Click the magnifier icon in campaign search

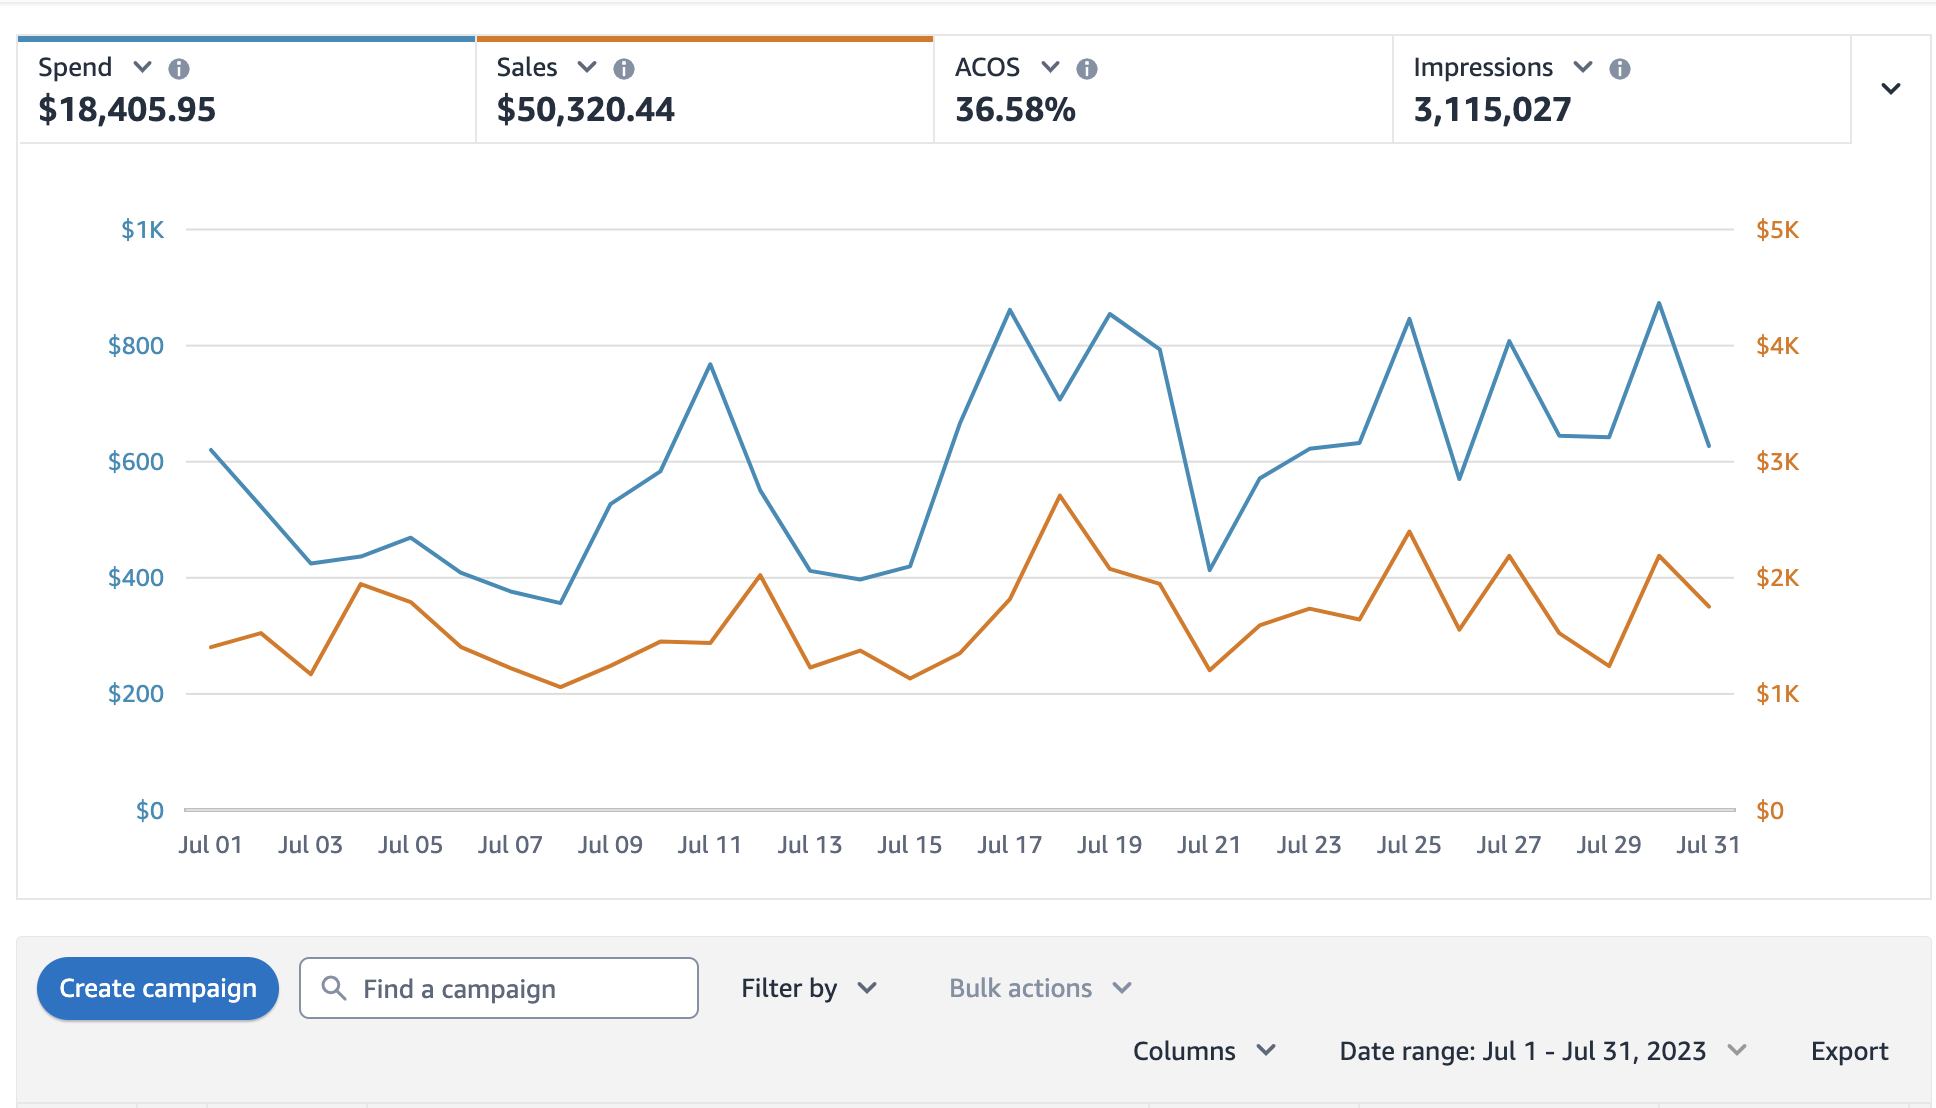335,988
